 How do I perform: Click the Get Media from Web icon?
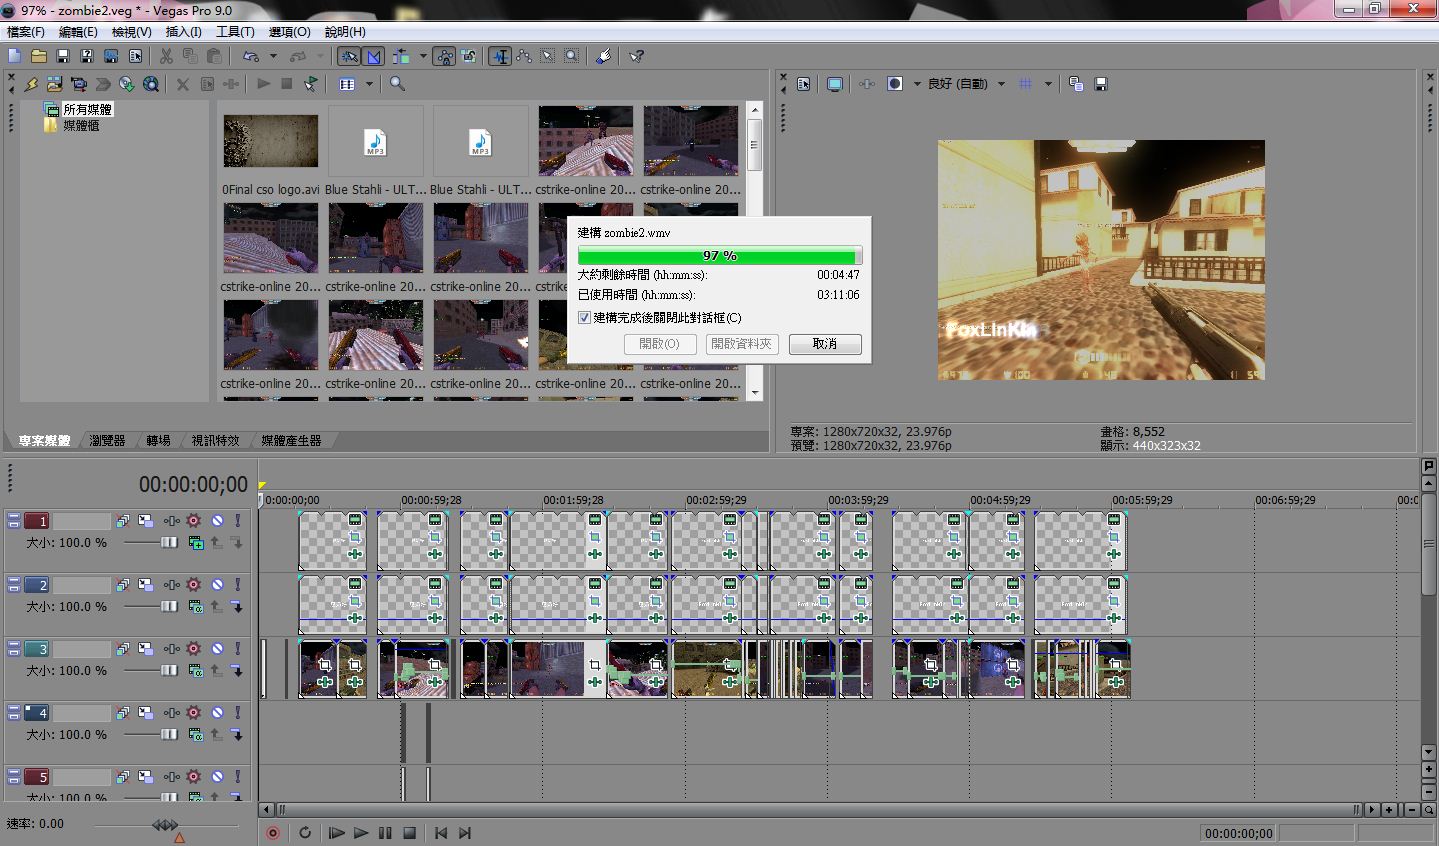click(x=150, y=84)
